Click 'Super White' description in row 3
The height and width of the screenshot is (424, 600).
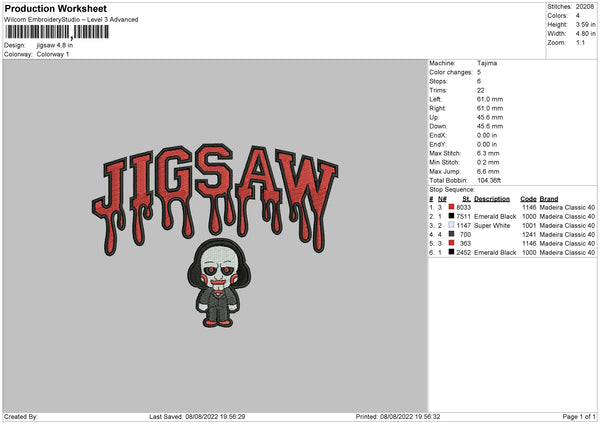click(492, 225)
